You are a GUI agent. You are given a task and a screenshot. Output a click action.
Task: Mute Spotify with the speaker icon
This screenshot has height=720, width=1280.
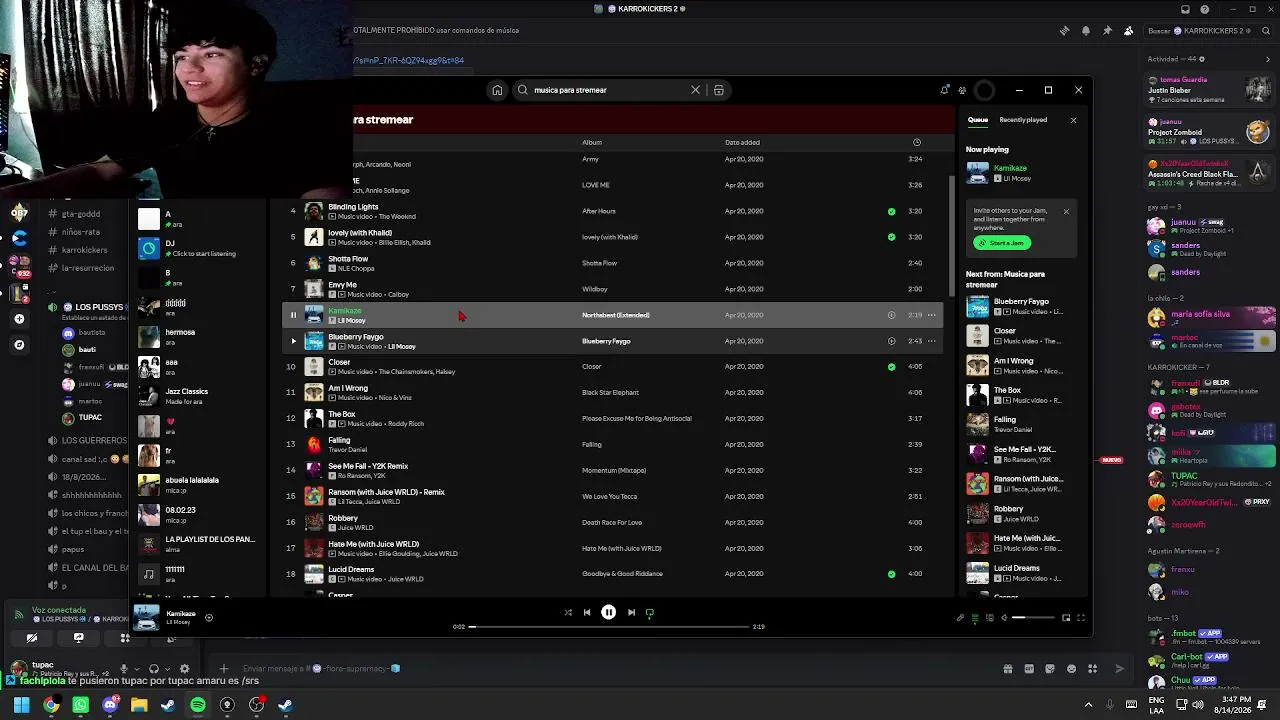pyautogui.click(x=1004, y=618)
